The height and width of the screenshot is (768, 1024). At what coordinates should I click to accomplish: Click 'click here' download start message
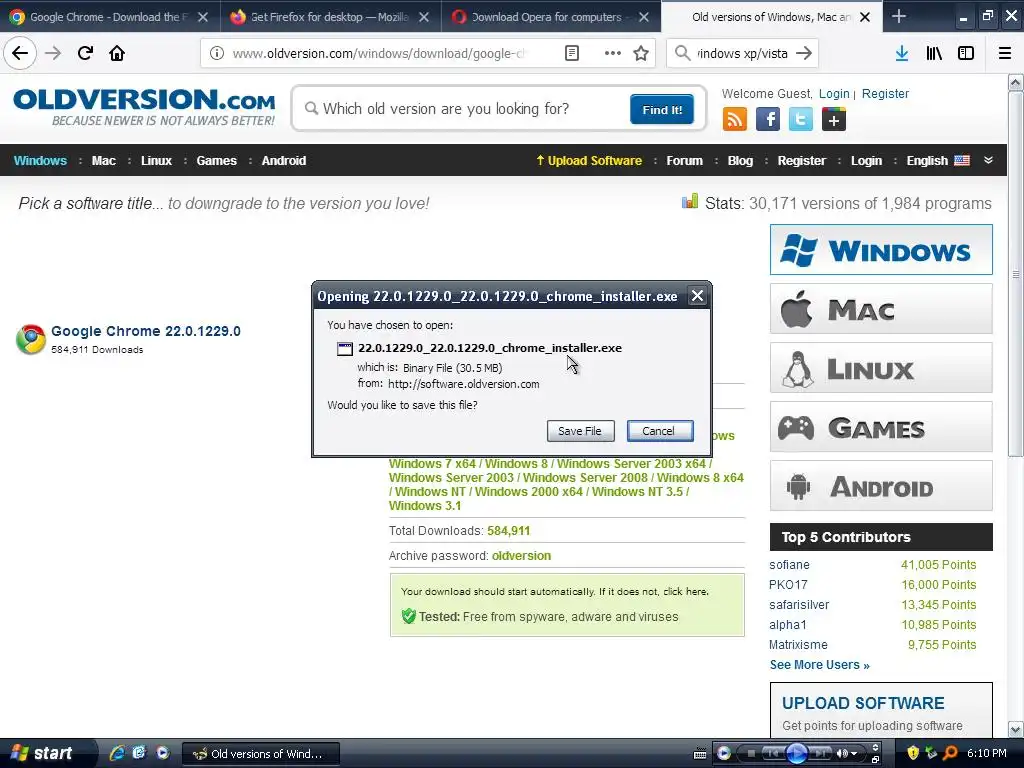click(684, 592)
